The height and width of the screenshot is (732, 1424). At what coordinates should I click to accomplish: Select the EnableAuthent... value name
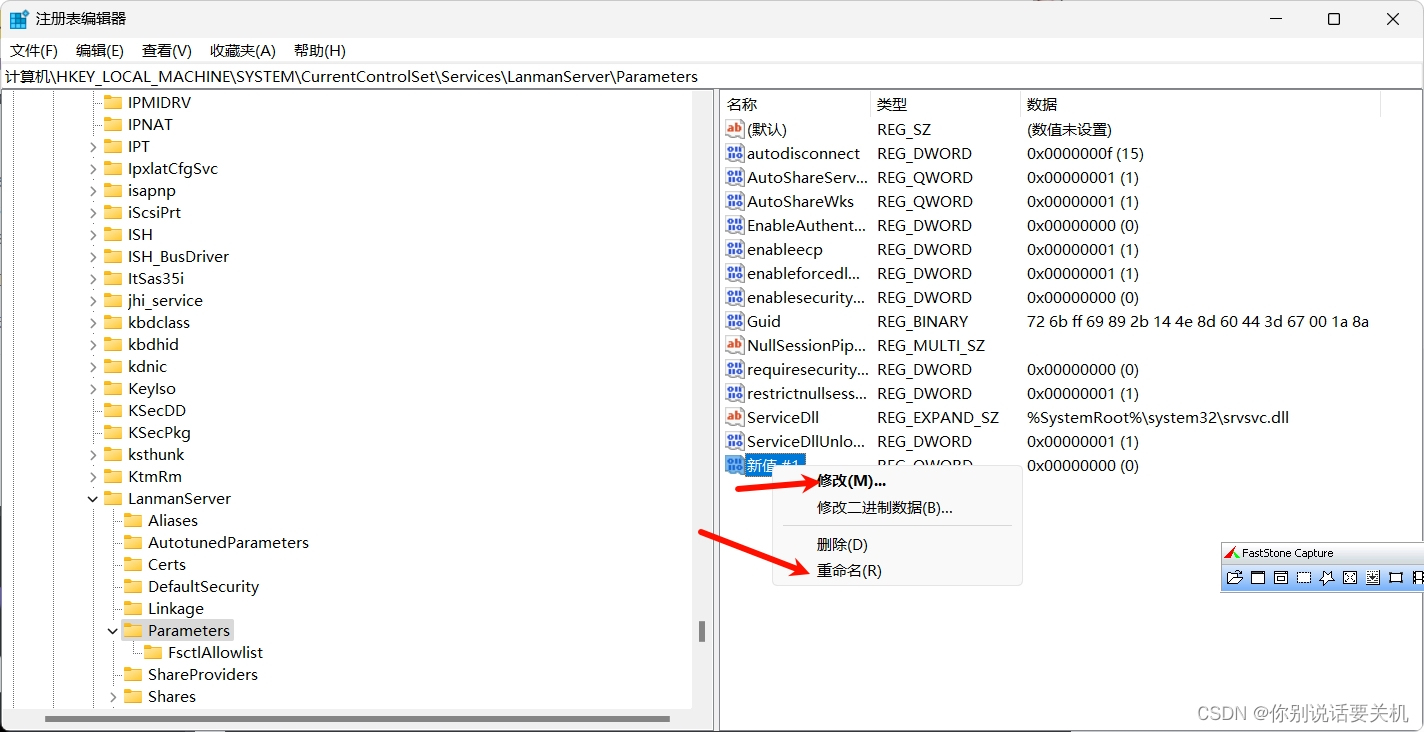[807, 225]
